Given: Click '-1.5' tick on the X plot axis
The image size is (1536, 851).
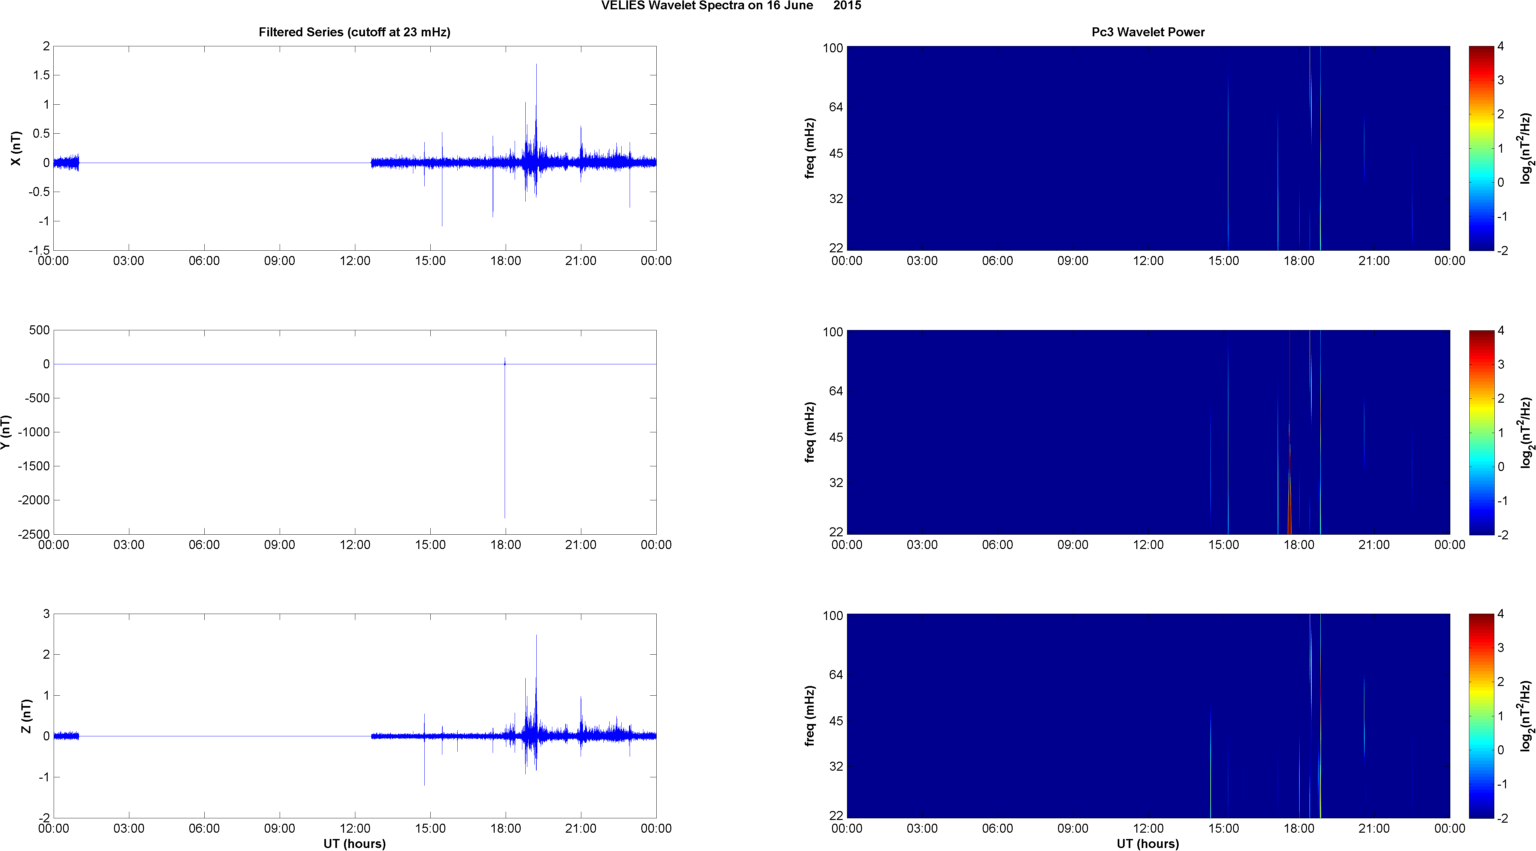Looking at the screenshot, I should coord(39,250).
